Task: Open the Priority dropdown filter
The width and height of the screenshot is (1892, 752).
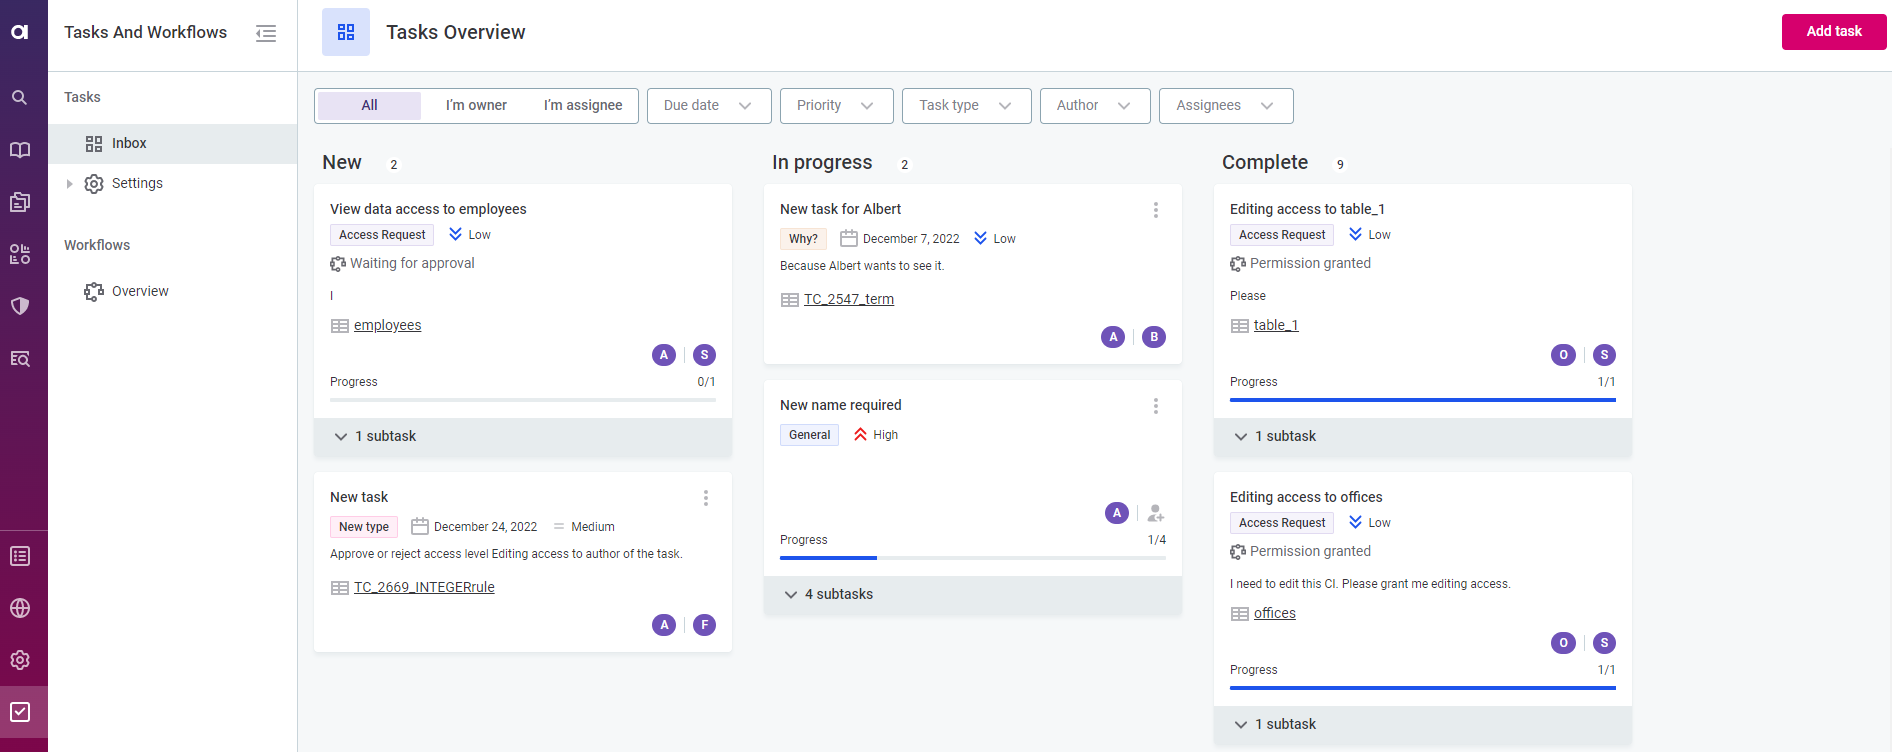Action: (836, 106)
